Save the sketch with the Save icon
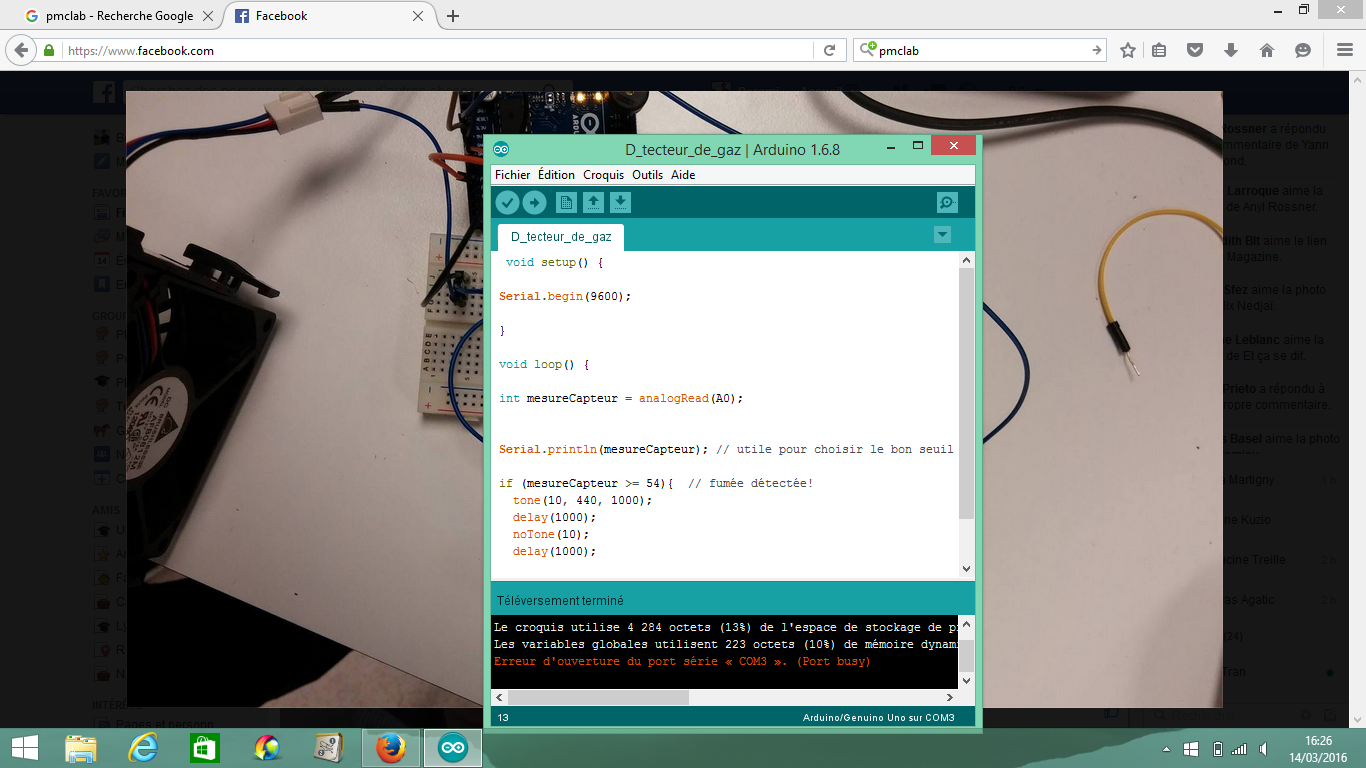The height and width of the screenshot is (768, 1366). point(620,203)
